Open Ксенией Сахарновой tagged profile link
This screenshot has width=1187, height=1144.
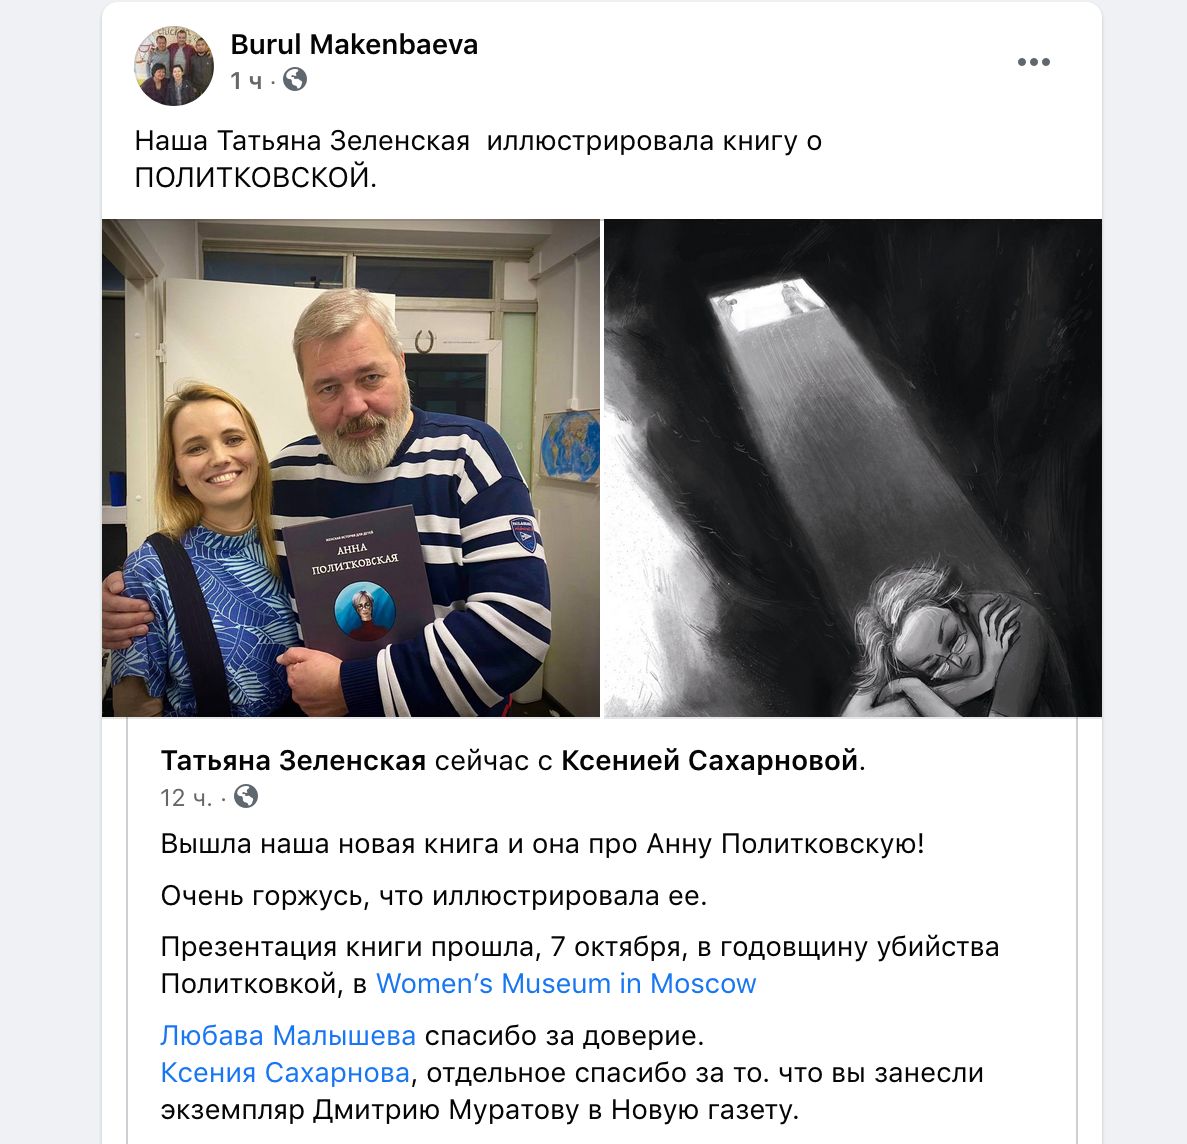[709, 760]
